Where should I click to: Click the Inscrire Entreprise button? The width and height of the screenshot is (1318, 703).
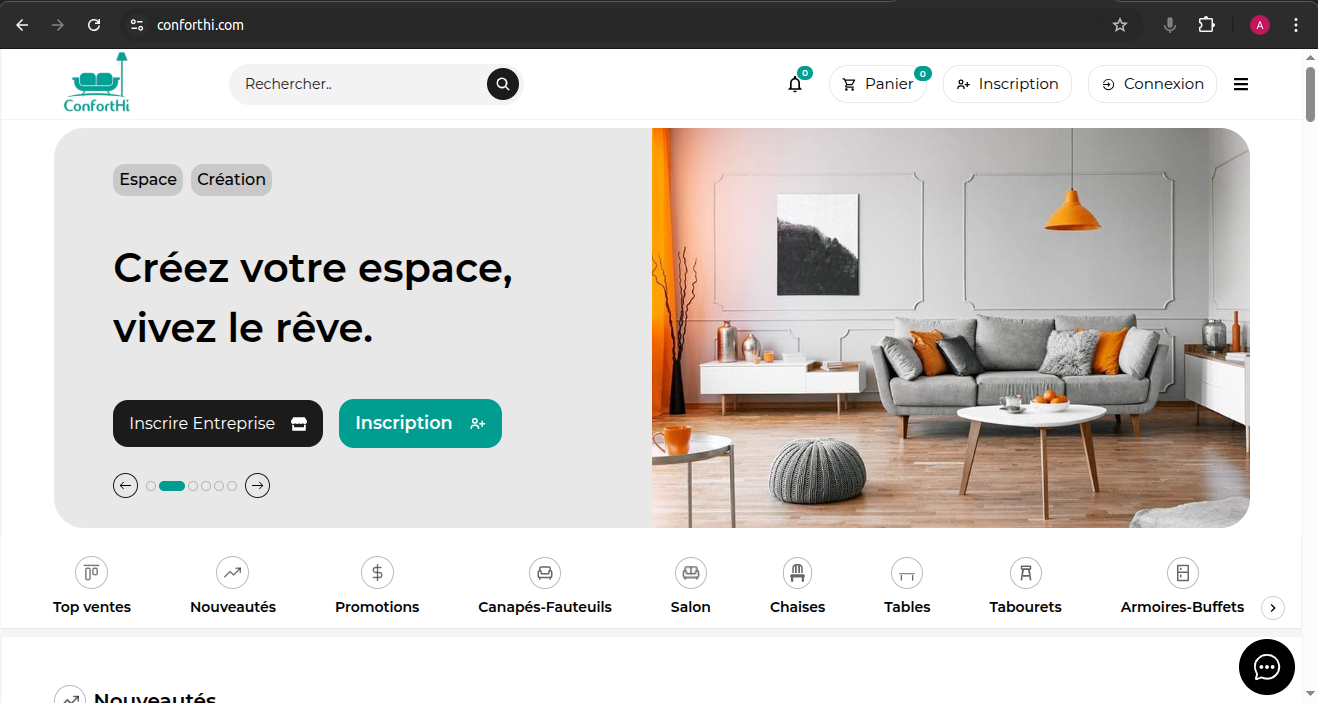click(x=218, y=423)
